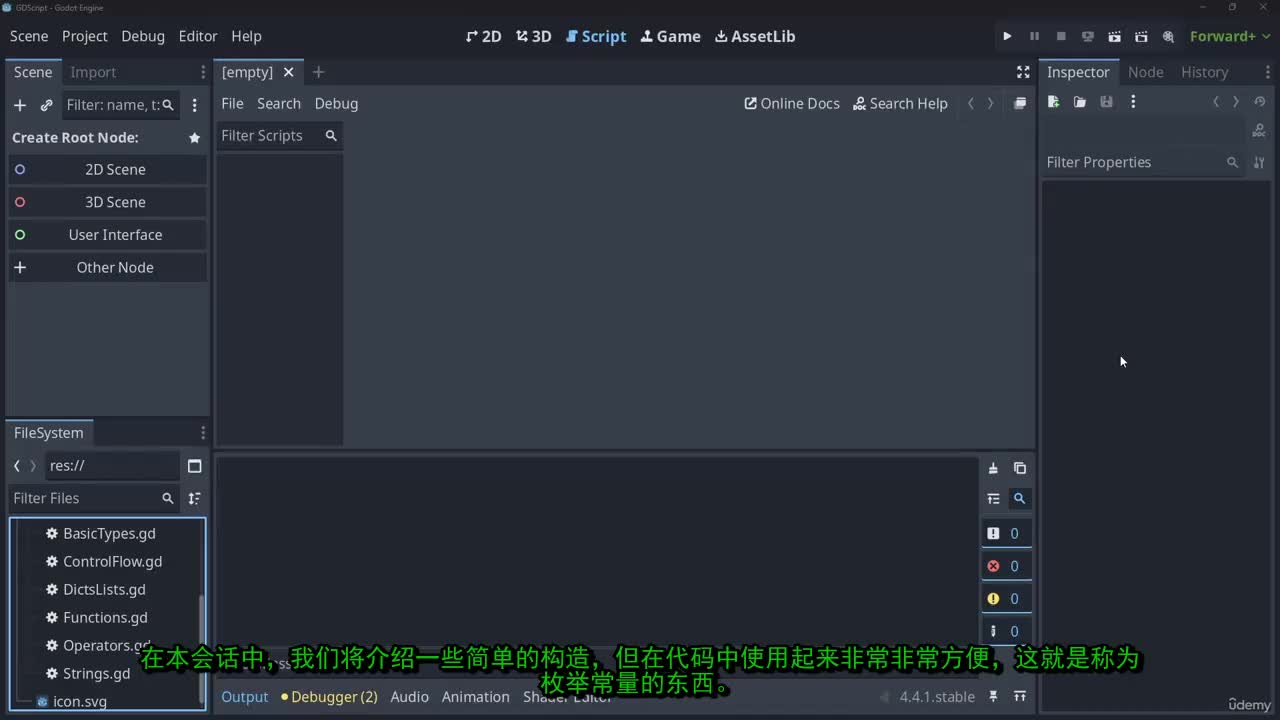Screen dimensions: 1280x720
Task: Open the Debugger (2) bottom panel
Action: click(x=329, y=697)
